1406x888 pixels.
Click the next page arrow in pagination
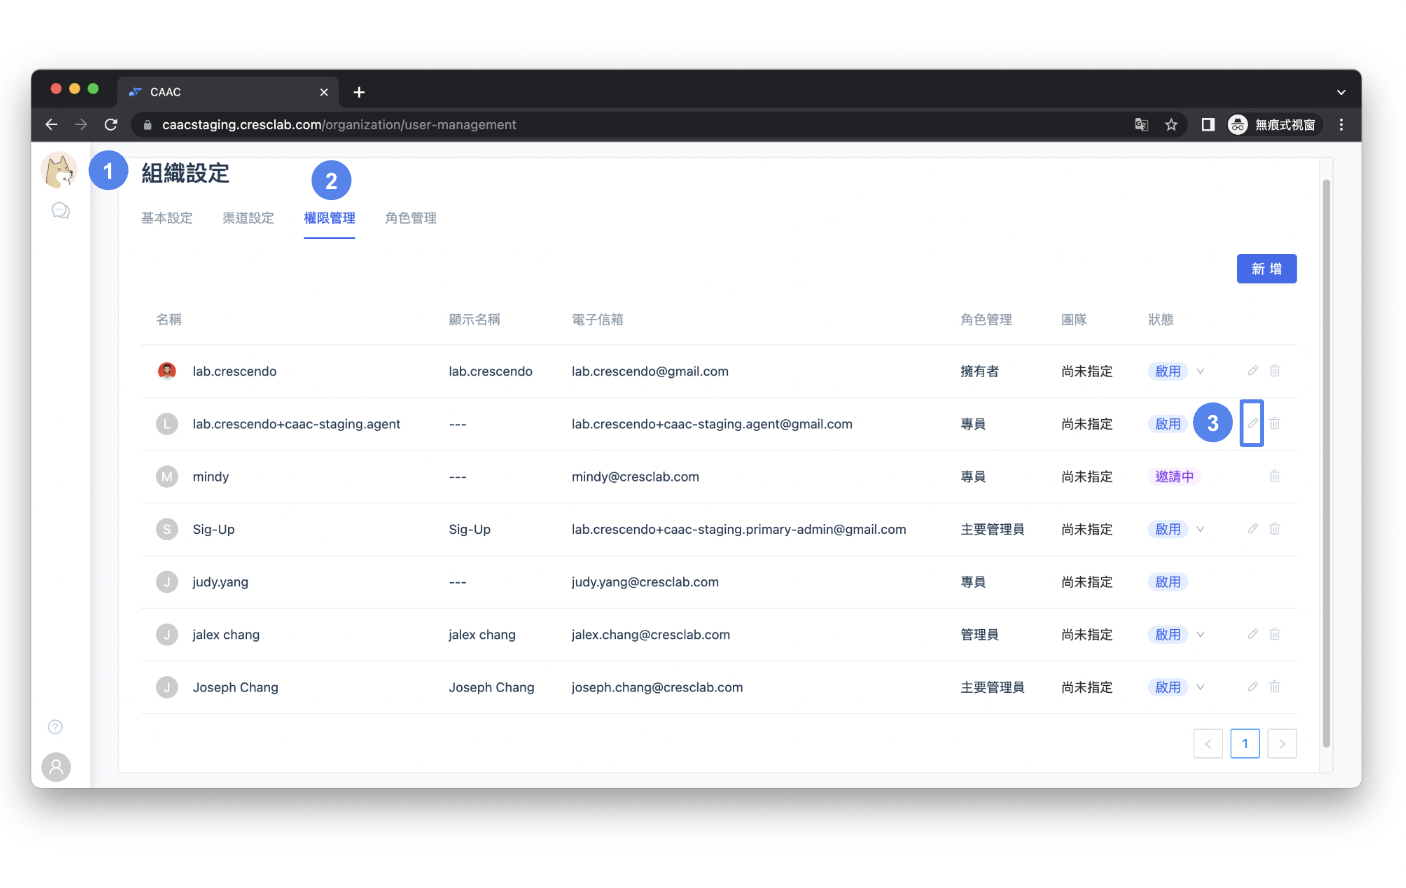[x=1281, y=744]
